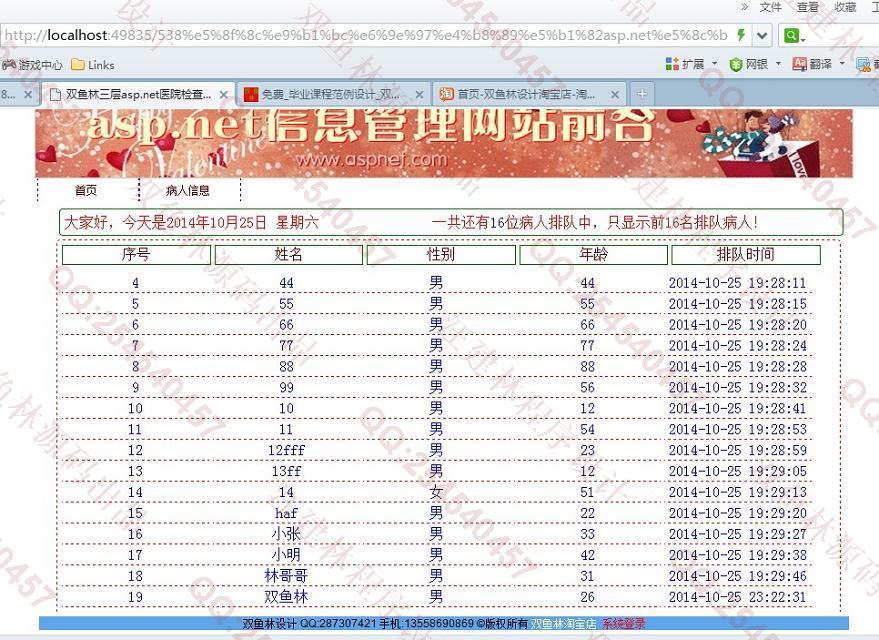Open the Links bookmarks folder
The width and height of the screenshot is (879, 640).
pos(92,65)
